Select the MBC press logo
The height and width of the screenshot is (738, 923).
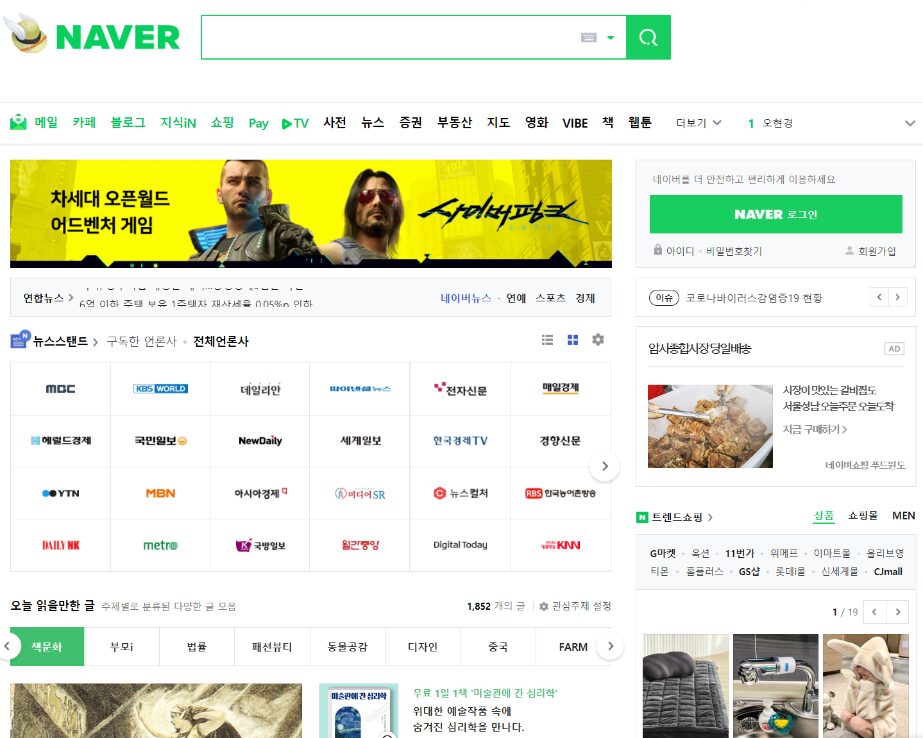[60, 389]
